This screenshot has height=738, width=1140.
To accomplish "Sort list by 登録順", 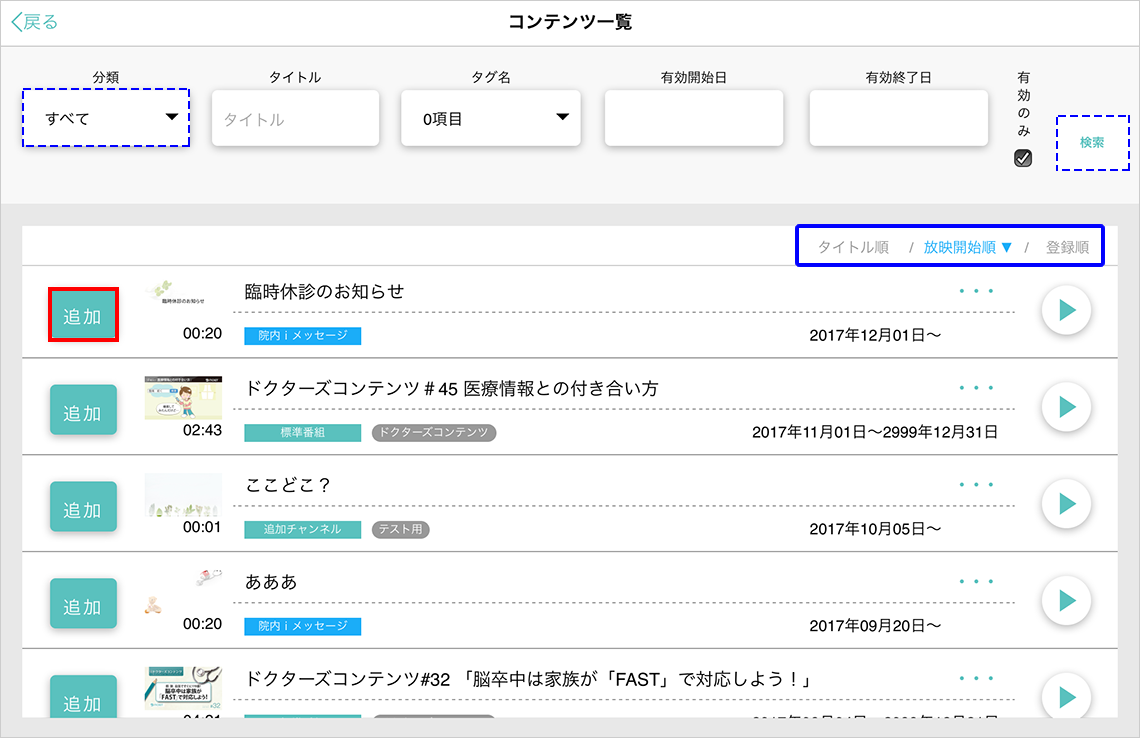I will pos(1067,247).
